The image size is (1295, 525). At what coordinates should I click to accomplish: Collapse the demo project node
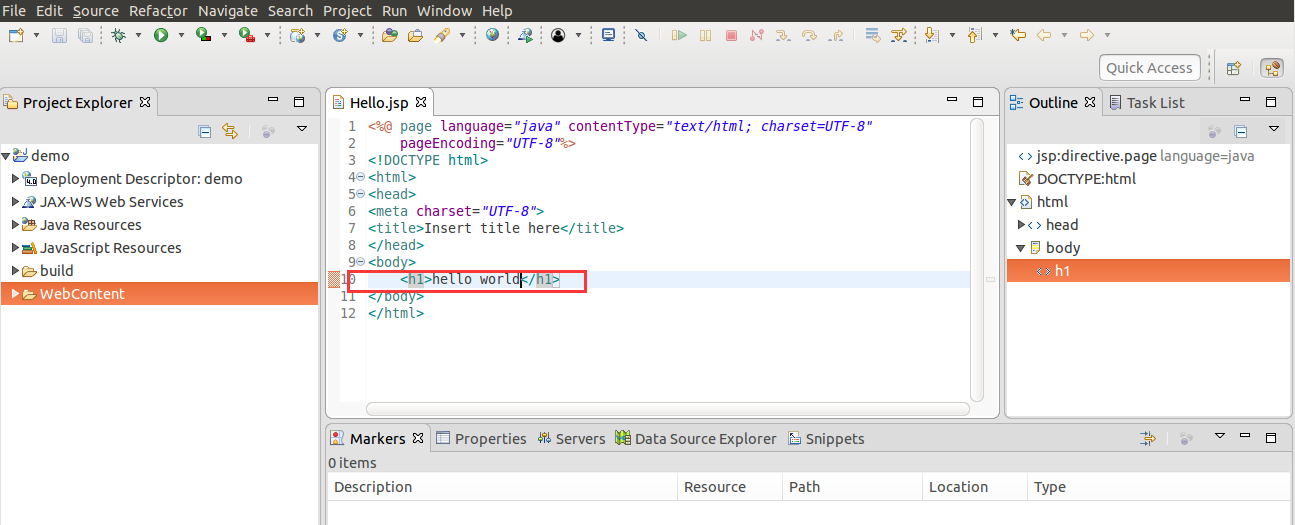pyautogui.click(x=6, y=156)
